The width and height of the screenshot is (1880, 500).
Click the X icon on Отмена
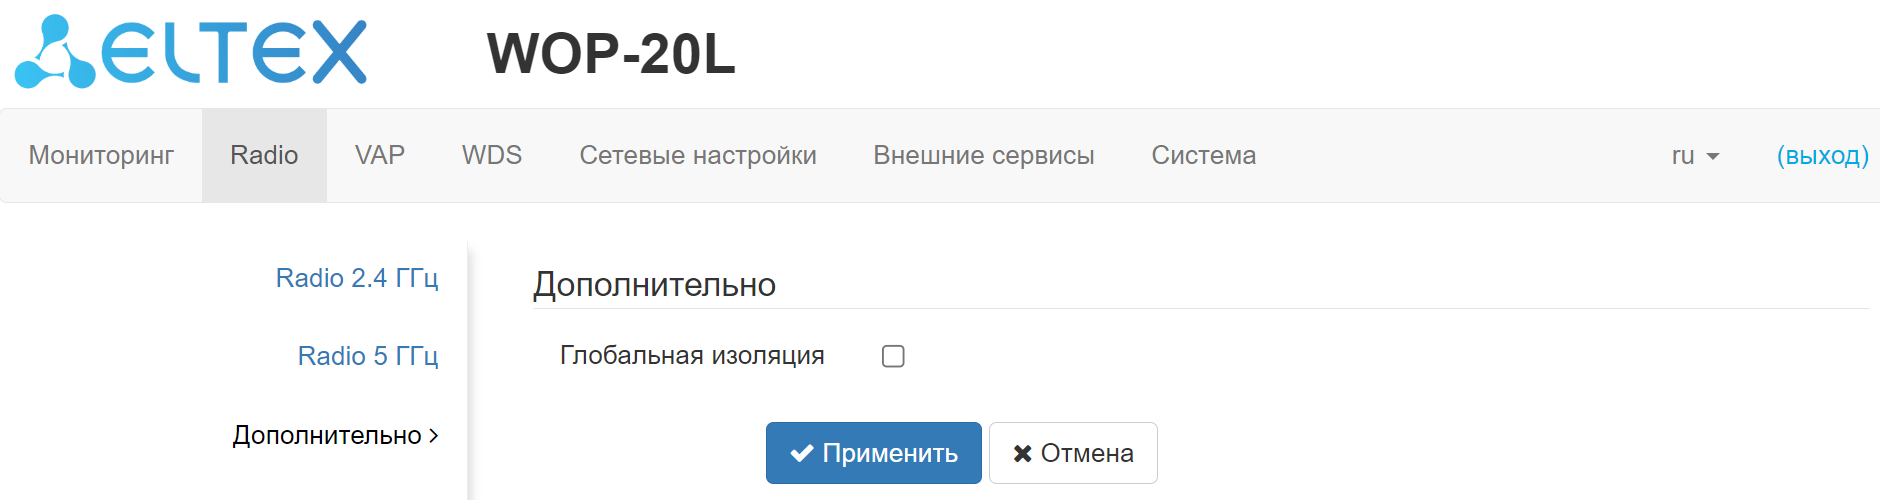(1022, 454)
